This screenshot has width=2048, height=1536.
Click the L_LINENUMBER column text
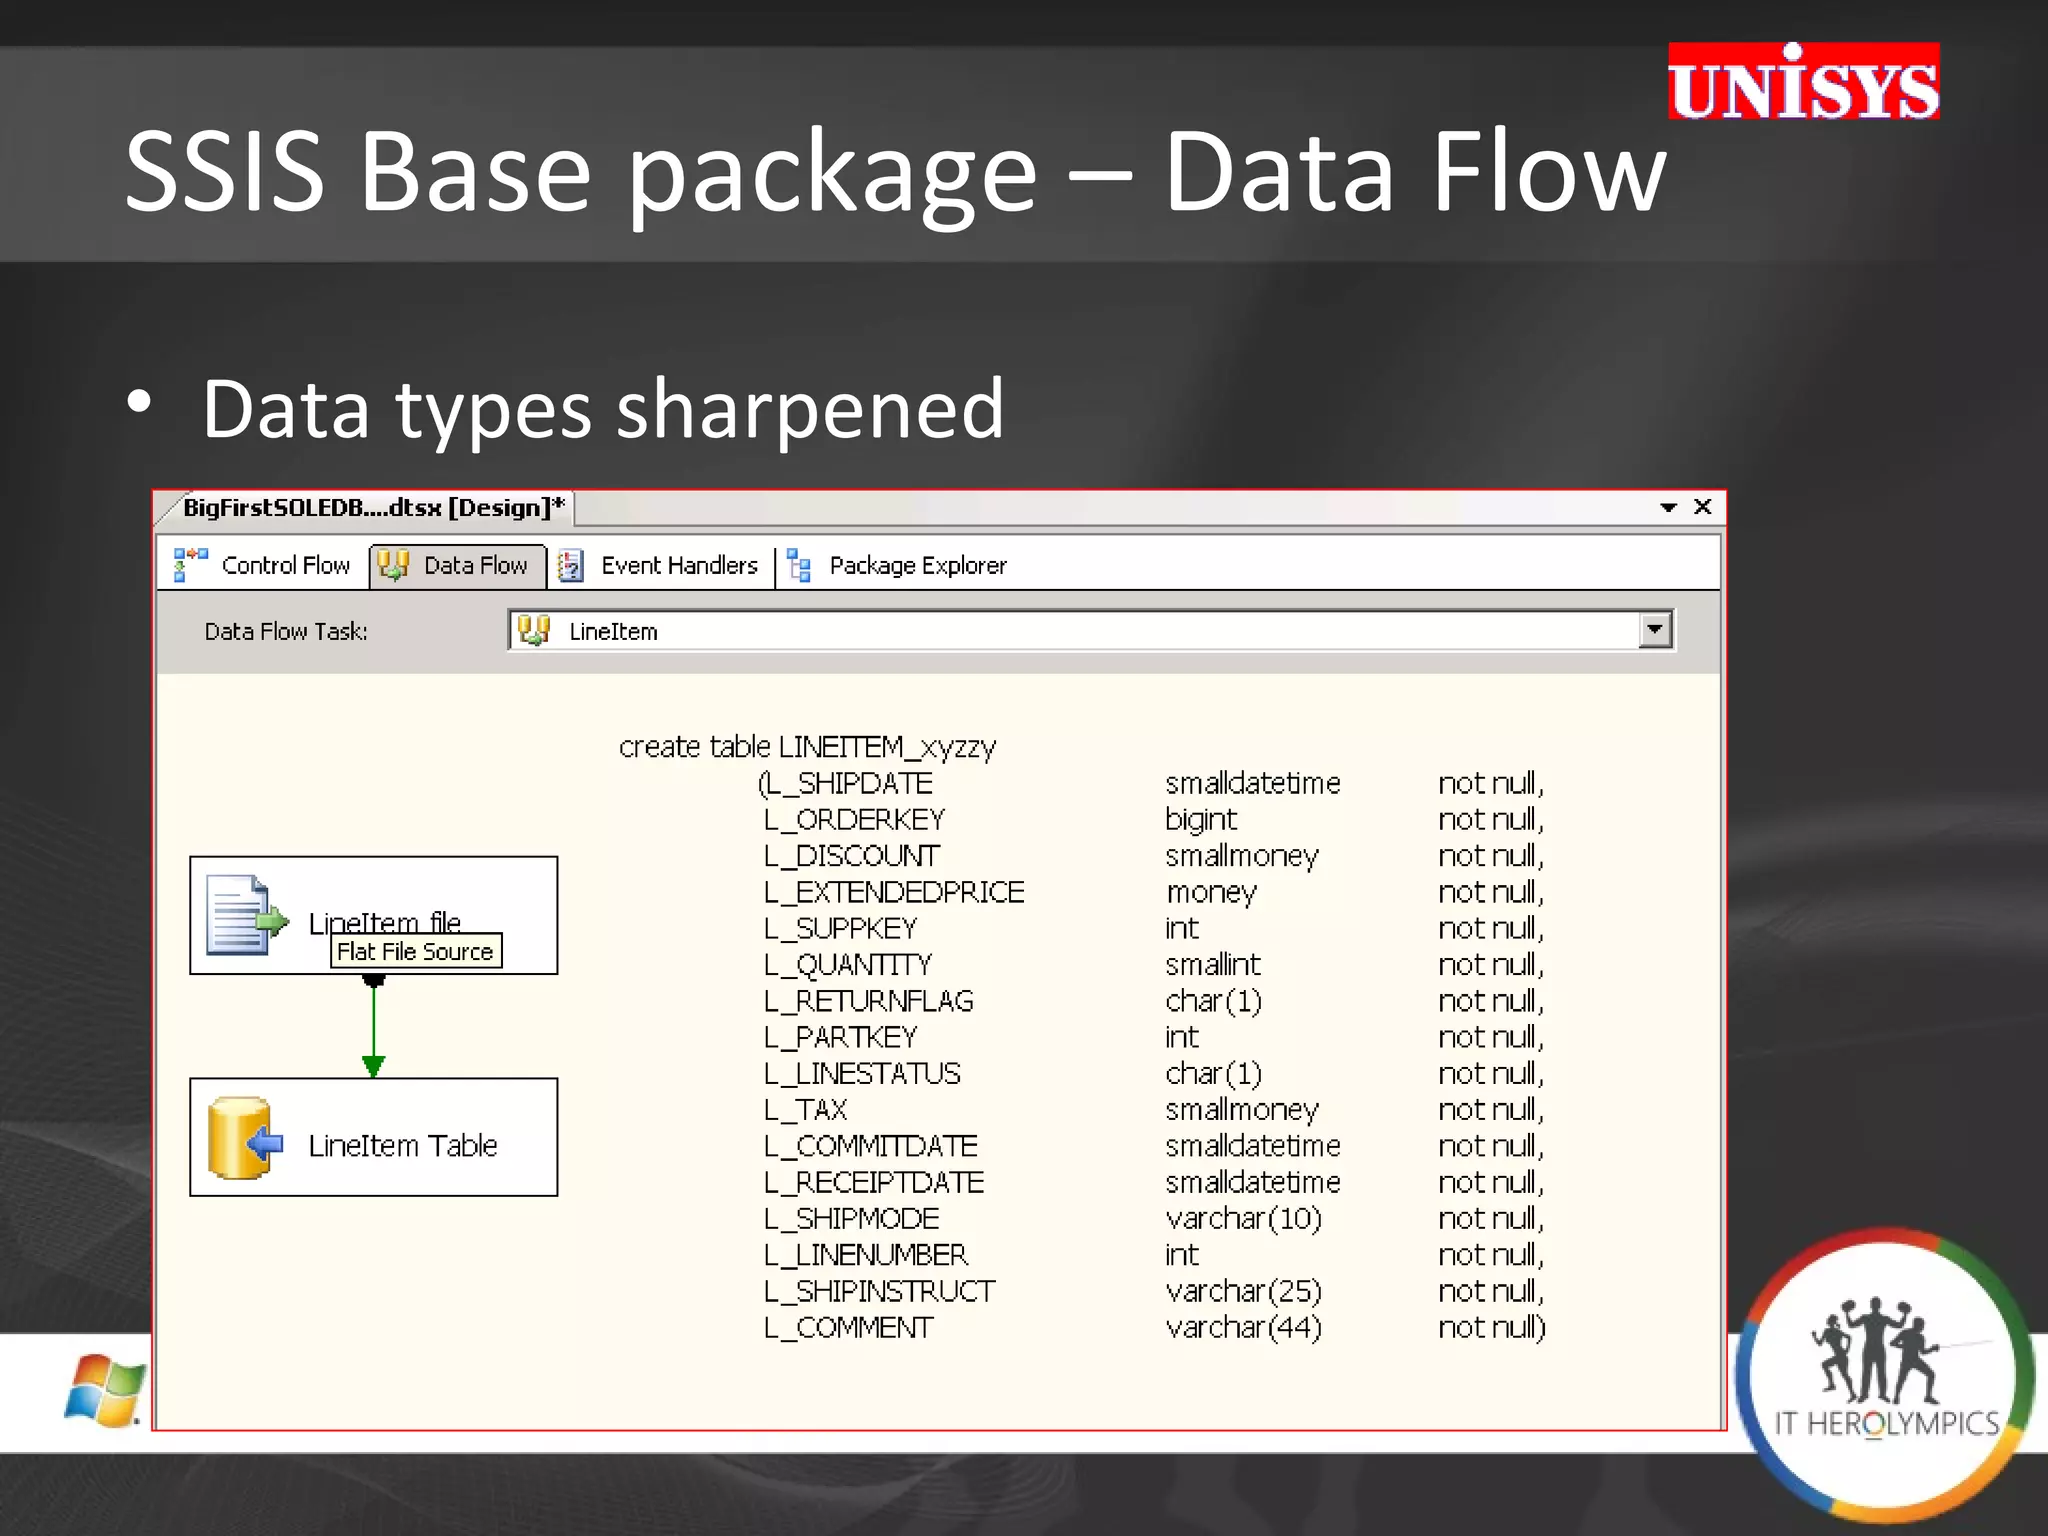click(865, 1255)
